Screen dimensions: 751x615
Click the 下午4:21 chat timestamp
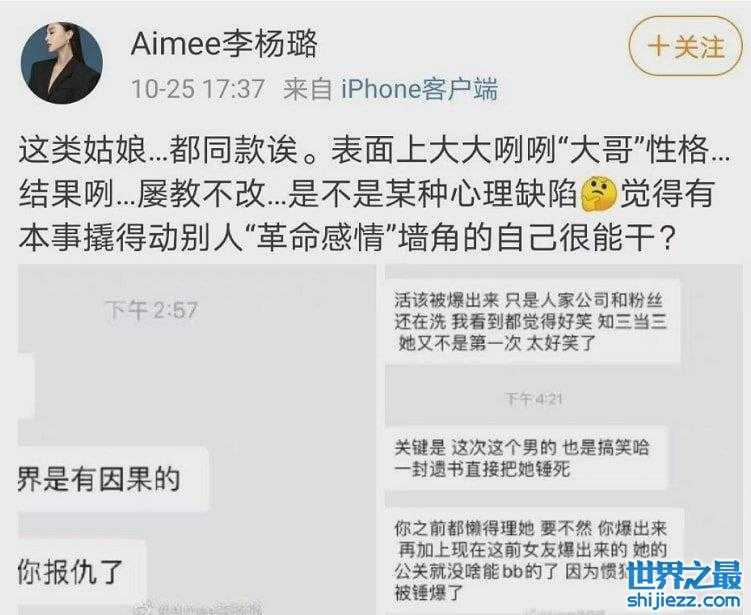pos(533,399)
